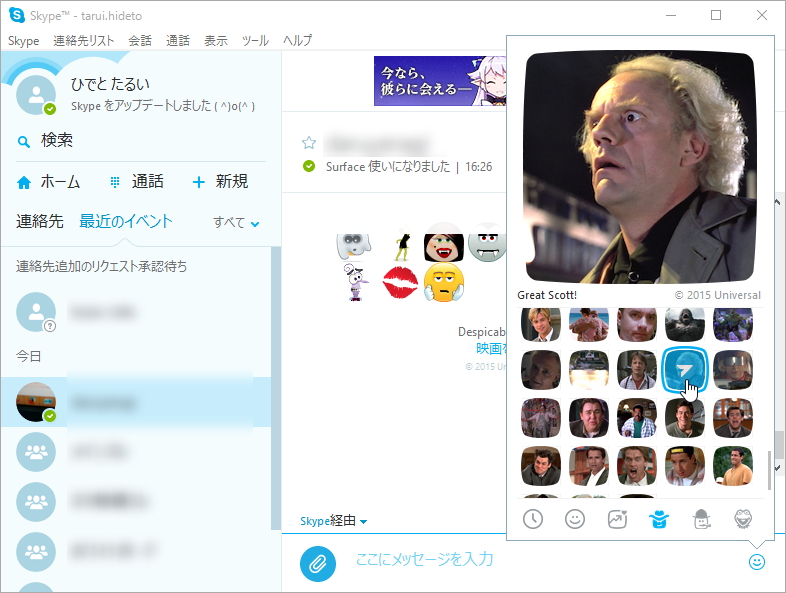Select the Hulk Moji thumbnail
This screenshot has height=593, width=786.
tap(733, 324)
